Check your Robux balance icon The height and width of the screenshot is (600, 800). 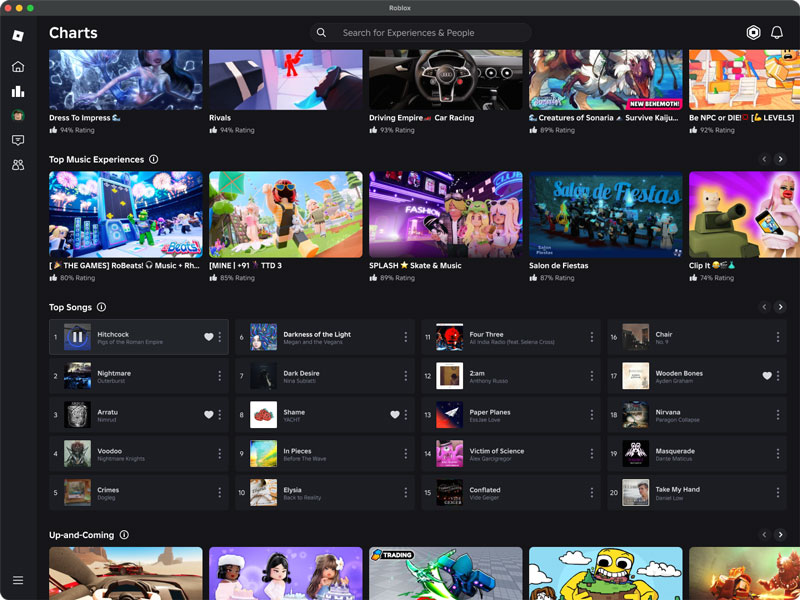click(753, 33)
